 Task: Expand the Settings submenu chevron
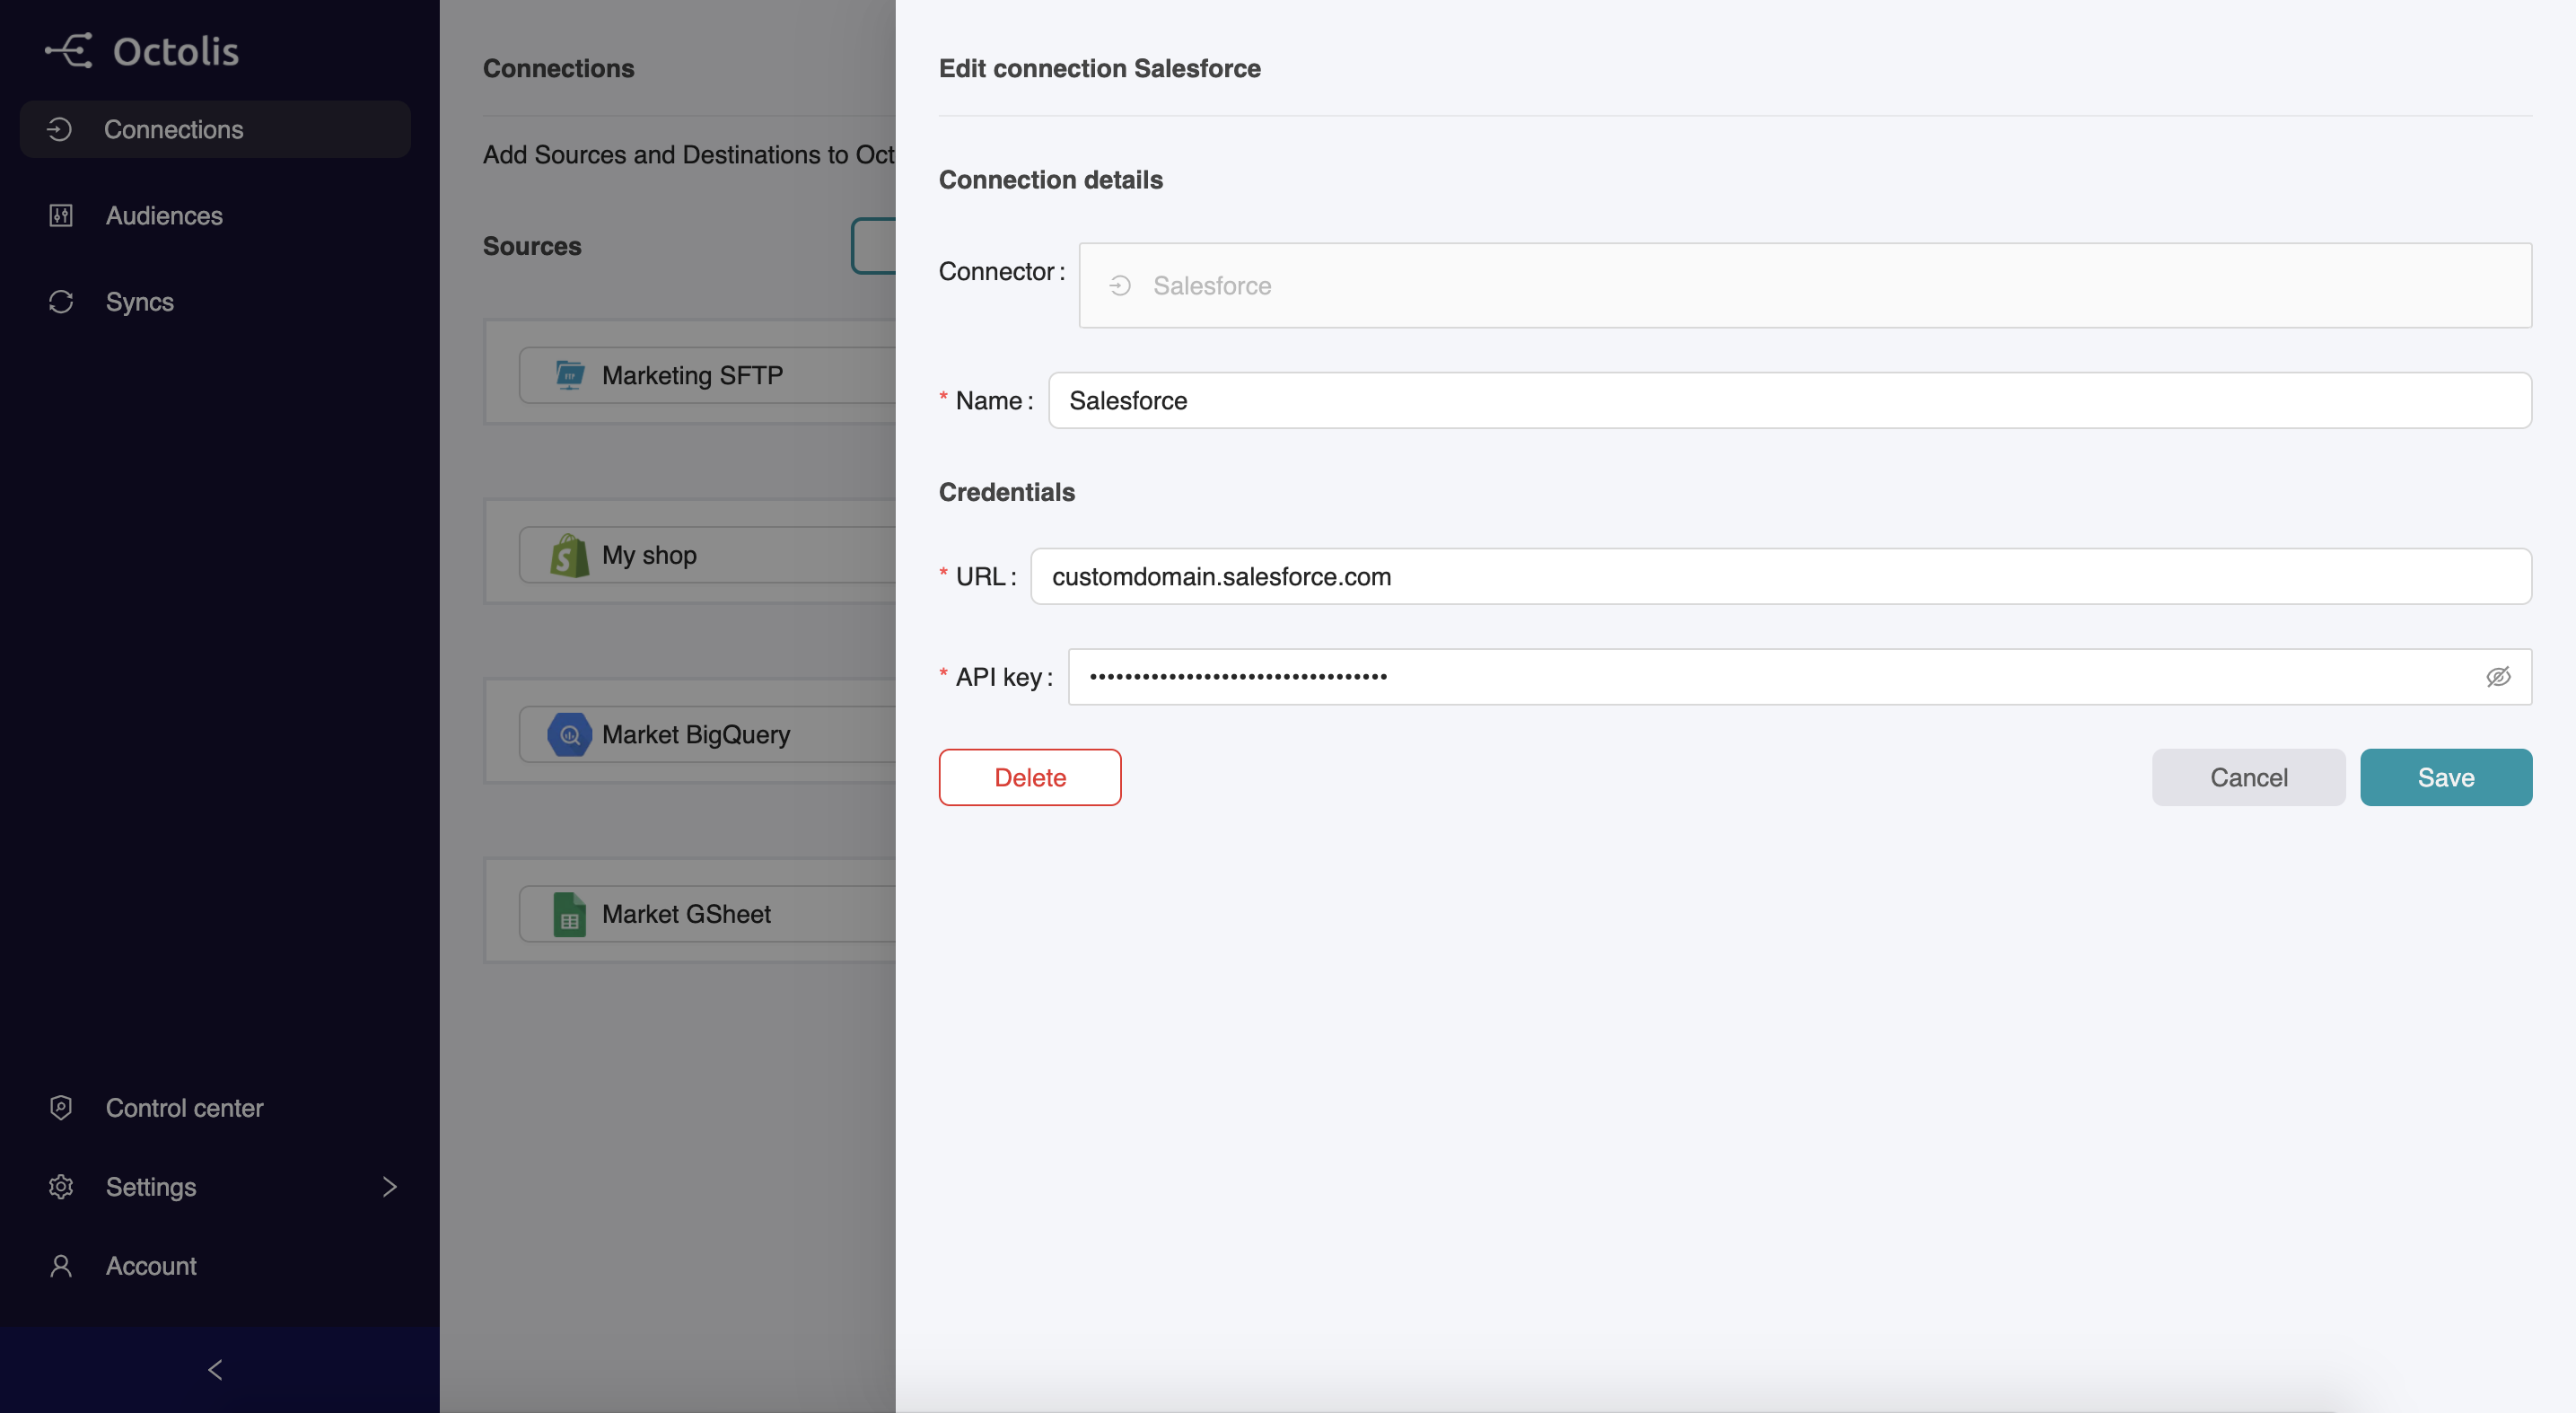(x=390, y=1186)
